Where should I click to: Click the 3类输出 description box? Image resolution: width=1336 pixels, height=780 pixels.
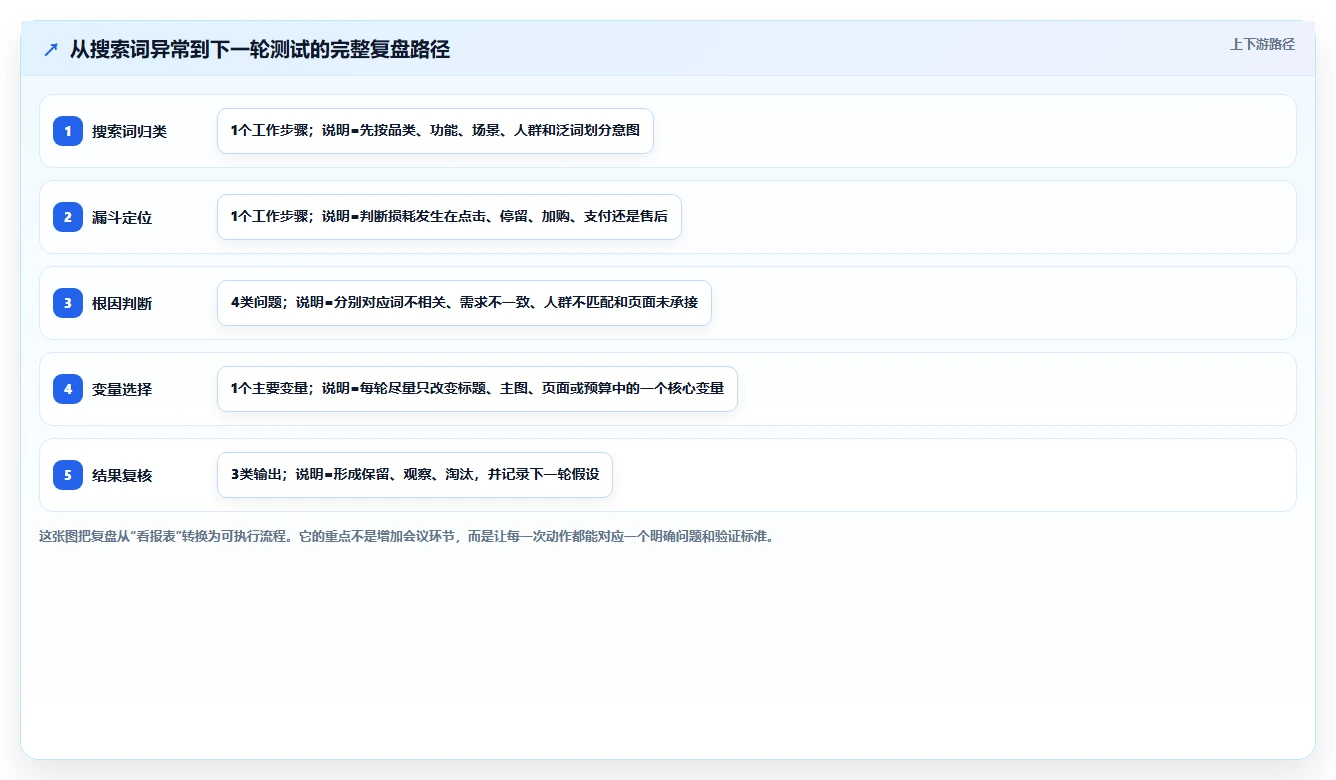click(415, 475)
